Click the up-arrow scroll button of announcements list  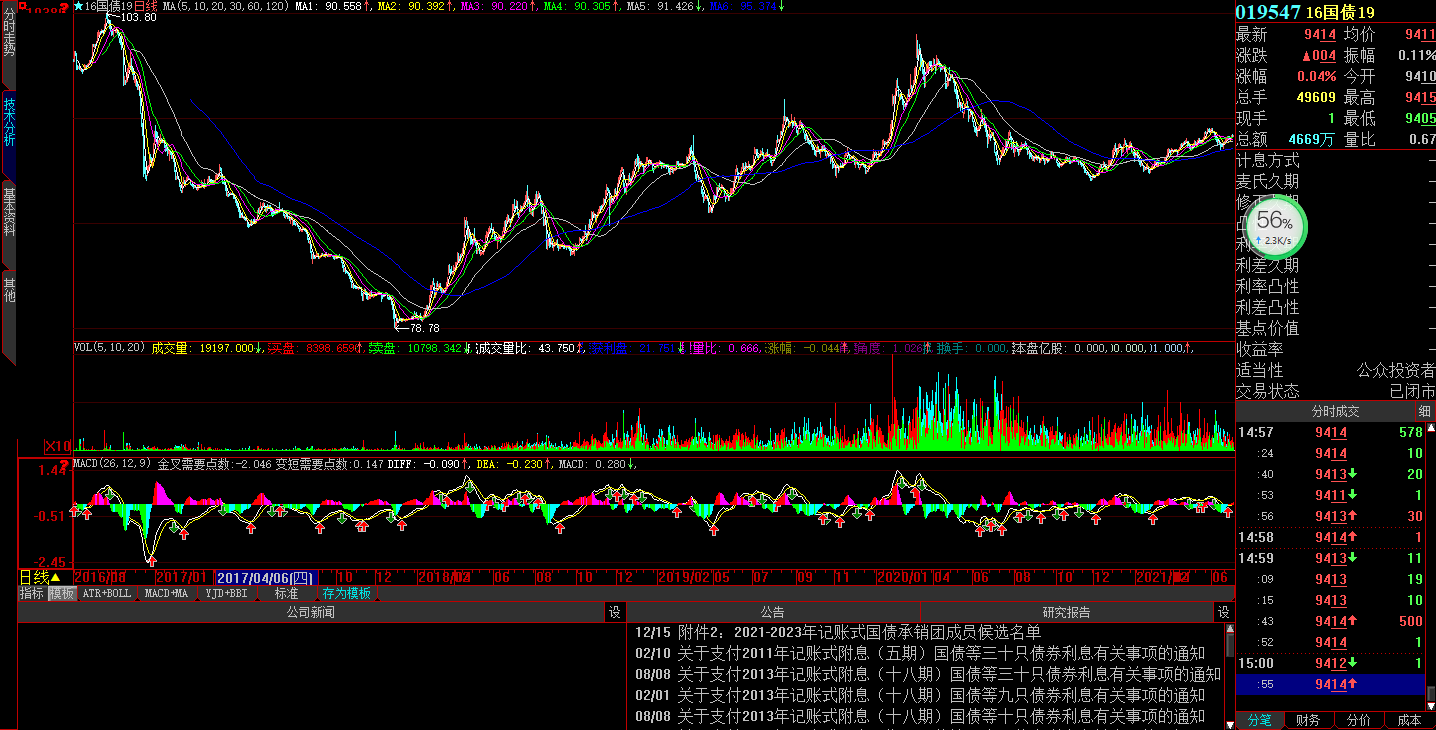pos(1229,631)
